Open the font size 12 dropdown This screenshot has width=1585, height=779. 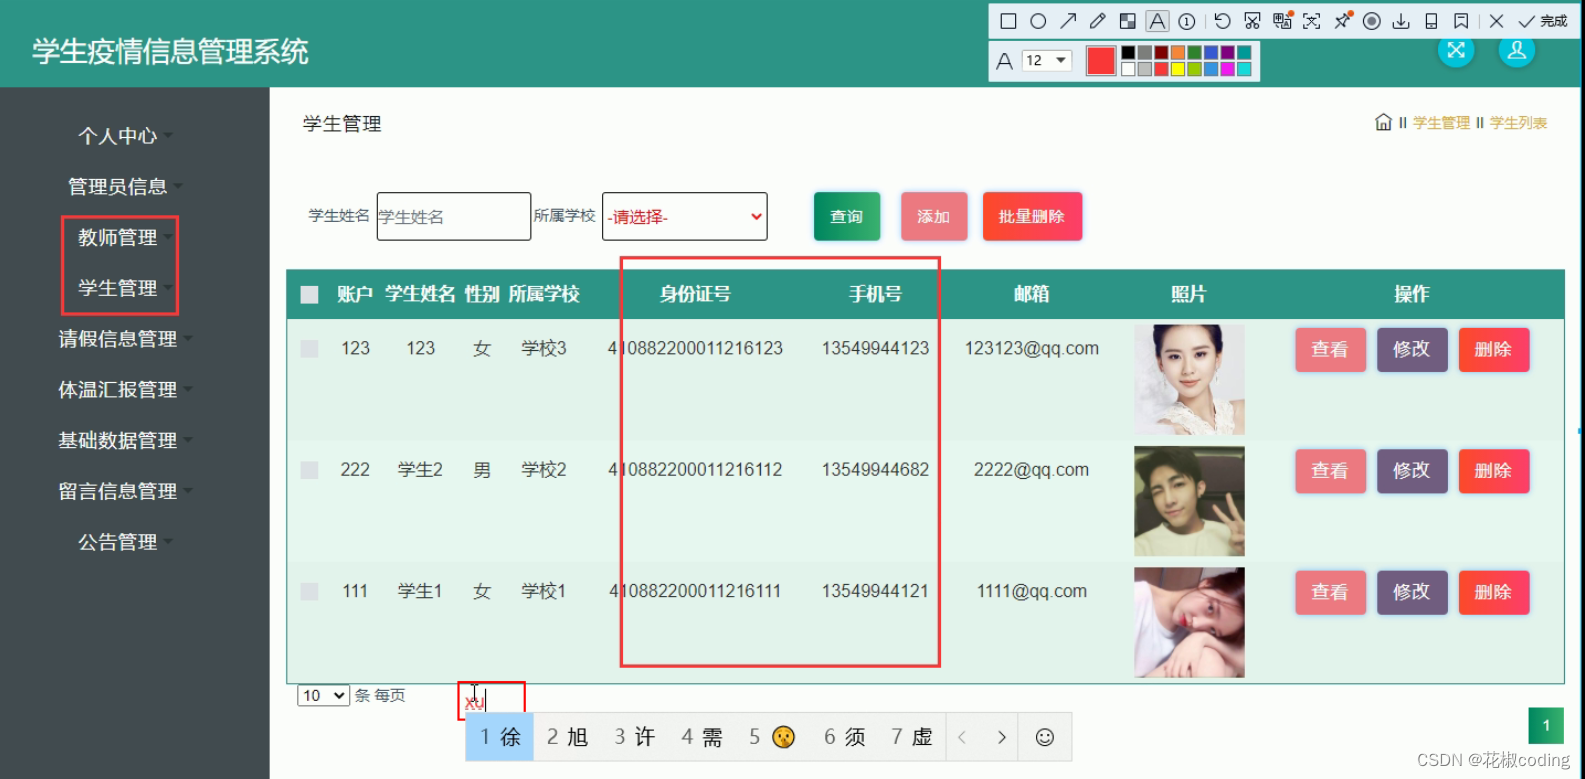click(1047, 60)
